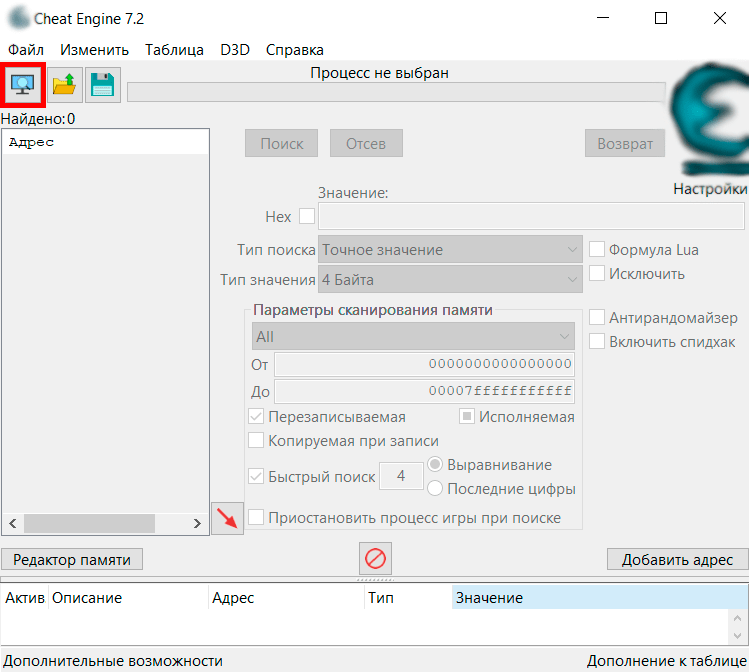
Task: Enable Копируемая при записи checkbox
Action: [256, 440]
